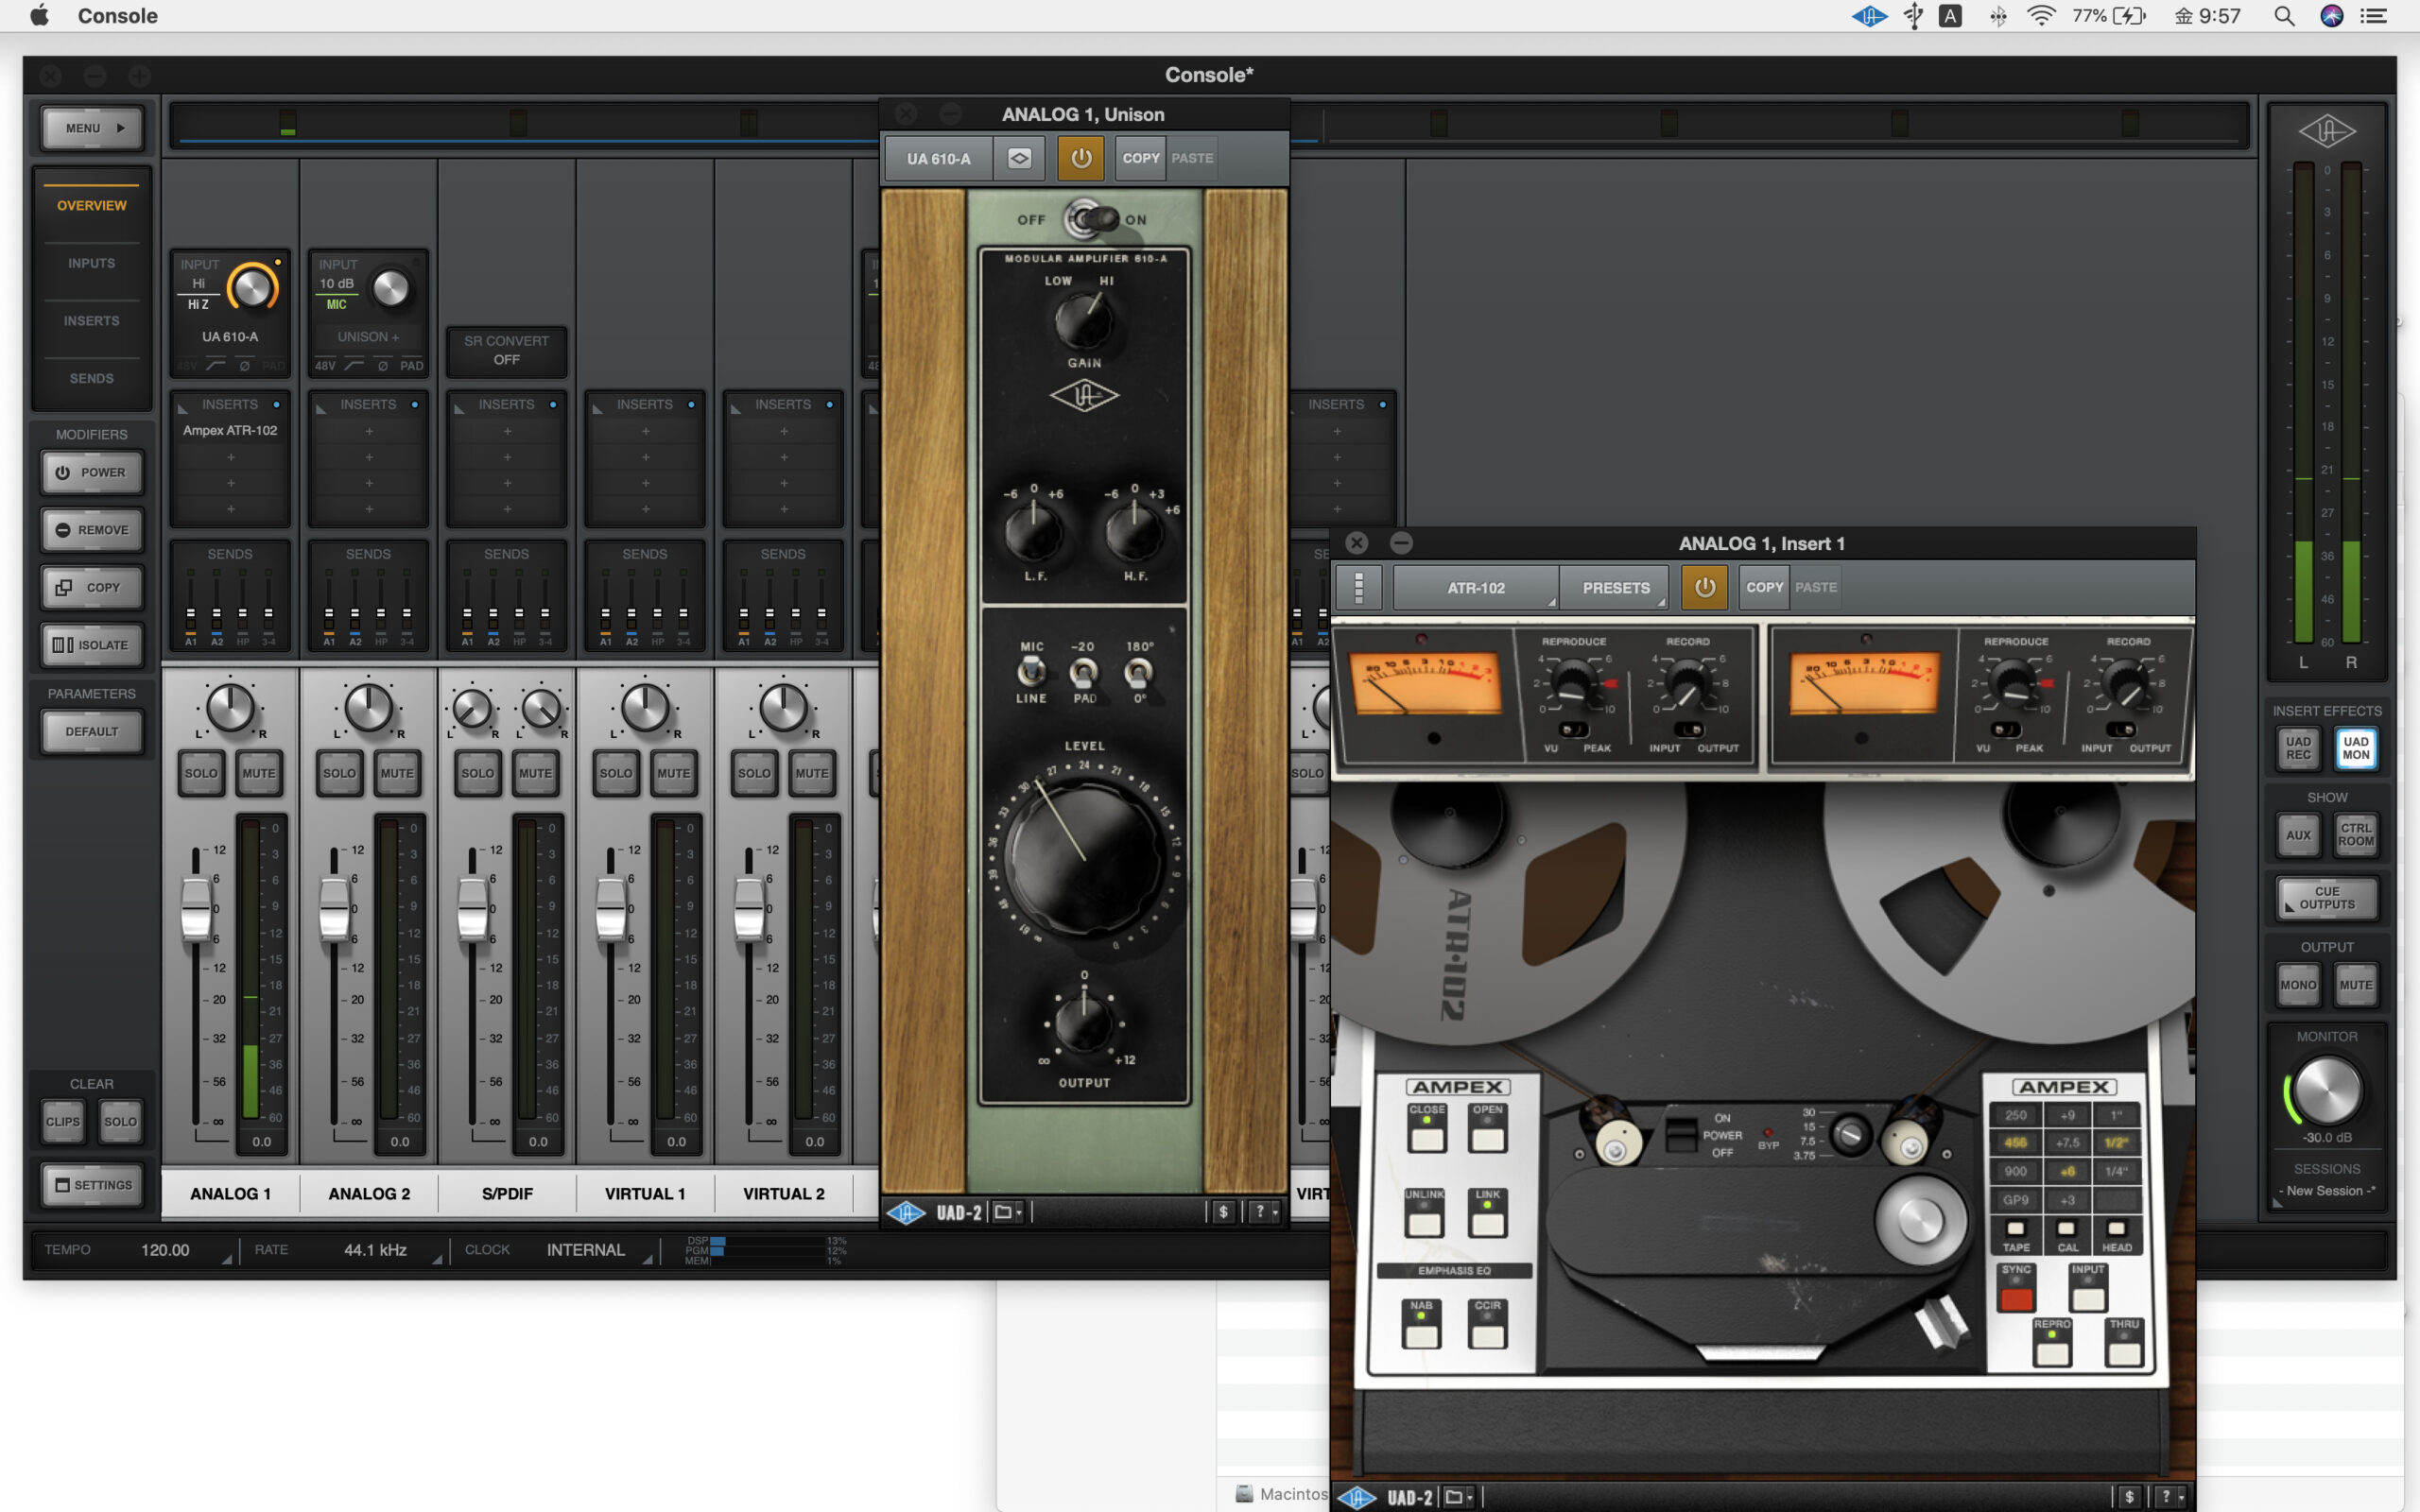
Task: Open the Console app menu
Action: click(118, 16)
